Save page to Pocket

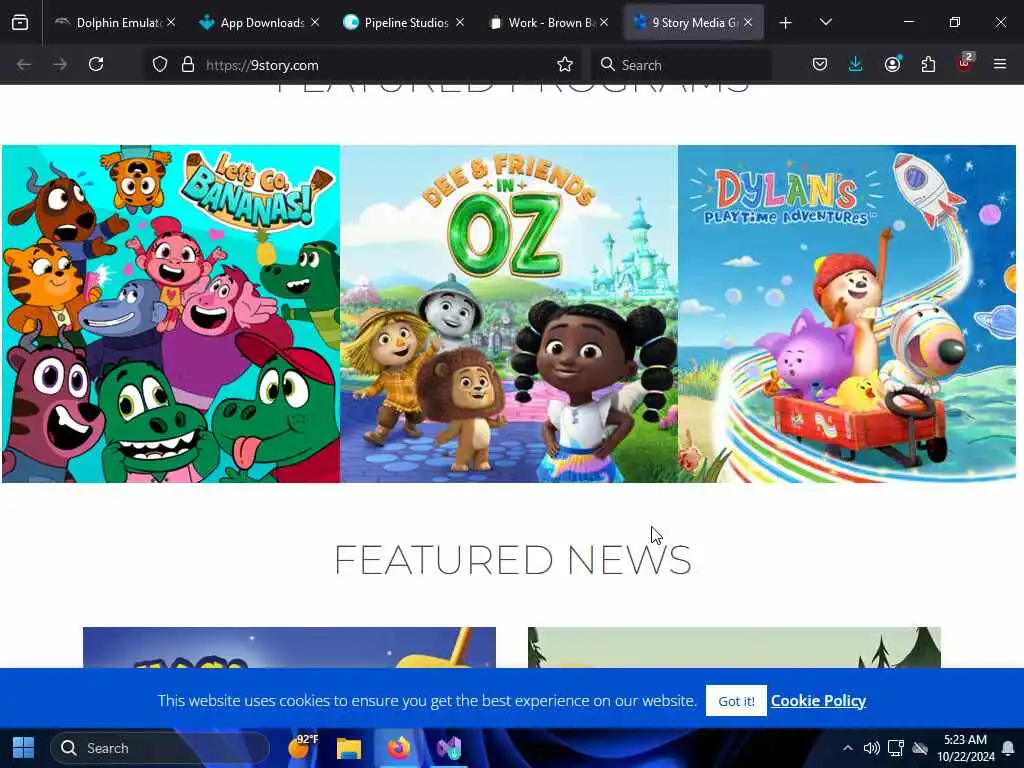pos(820,64)
